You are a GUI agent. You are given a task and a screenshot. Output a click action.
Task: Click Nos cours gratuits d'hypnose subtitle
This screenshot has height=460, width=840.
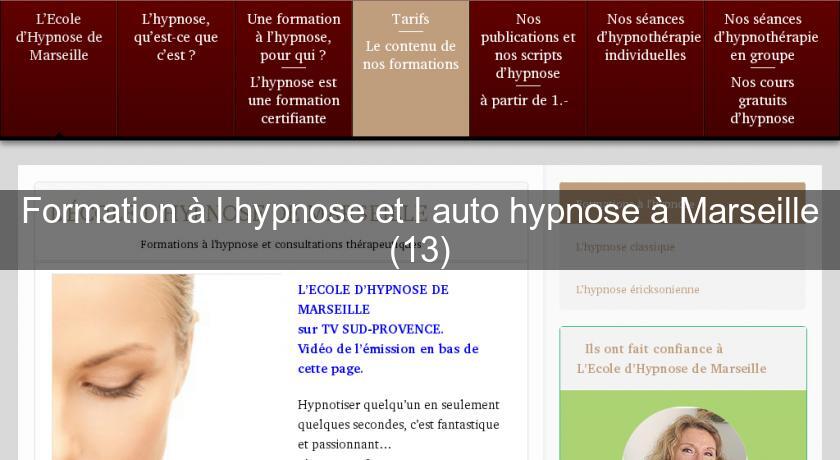point(762,100)
